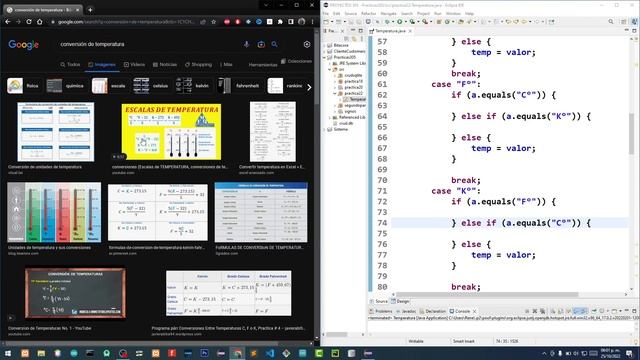
Task: Click the editor horizontal scrollbar
Action: click(487, 294)
